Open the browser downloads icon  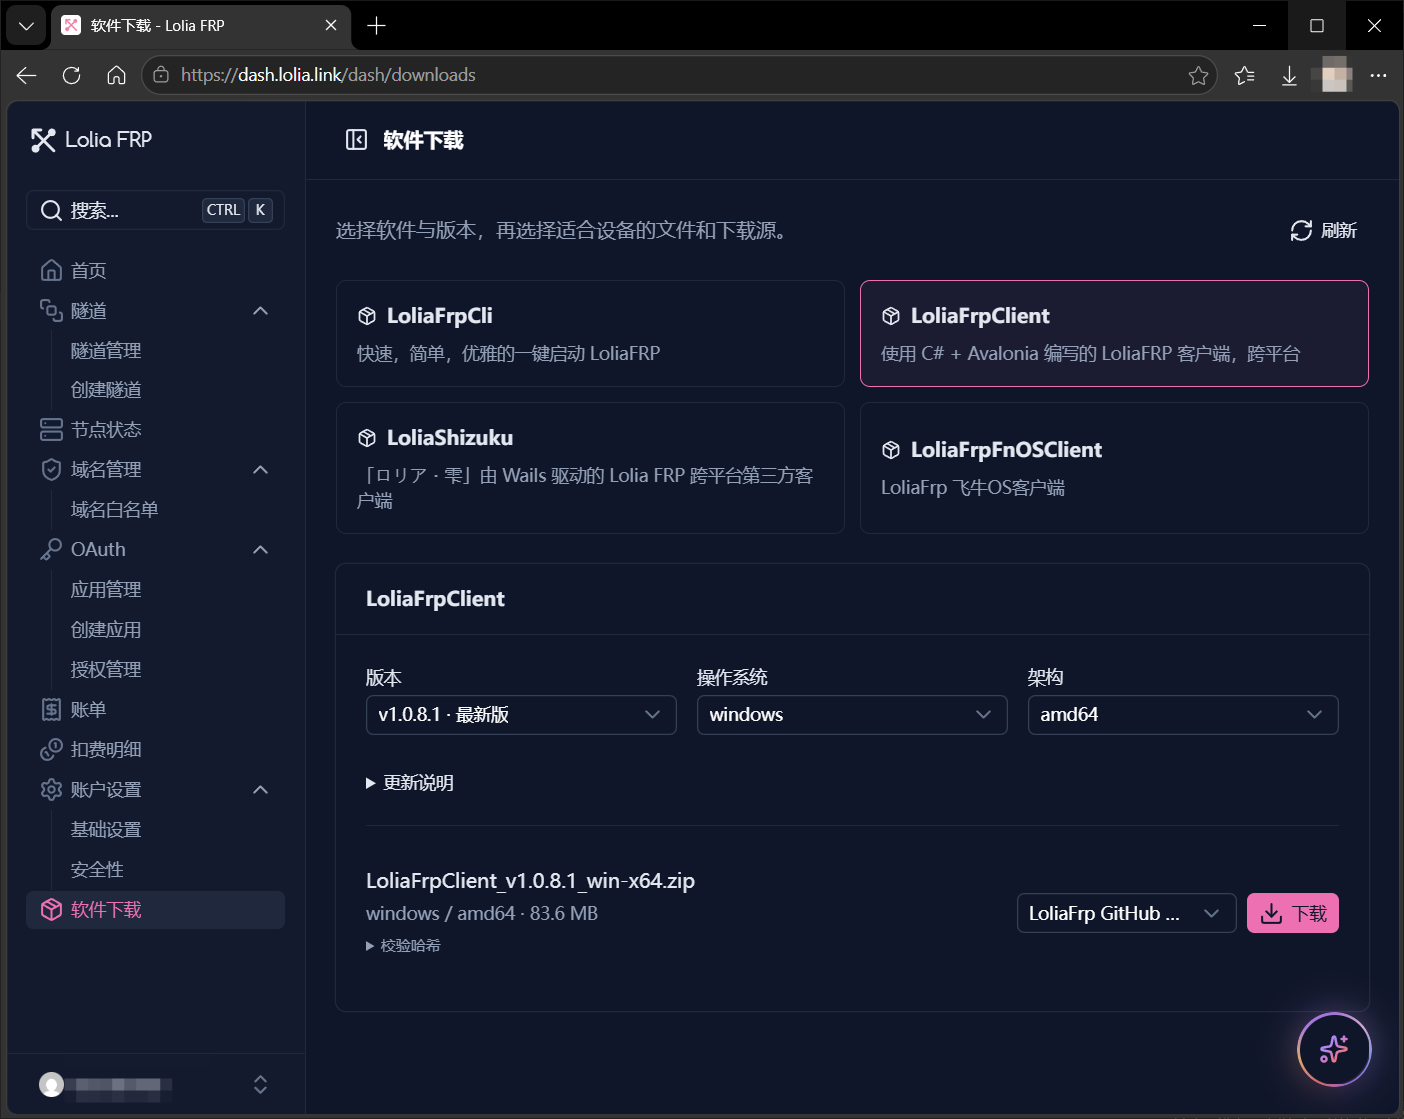coord(1289,75)
